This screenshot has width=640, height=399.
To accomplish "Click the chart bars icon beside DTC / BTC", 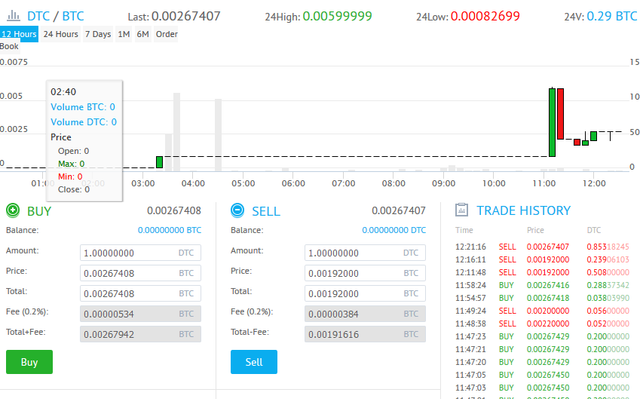I will [x=13, y=16].
